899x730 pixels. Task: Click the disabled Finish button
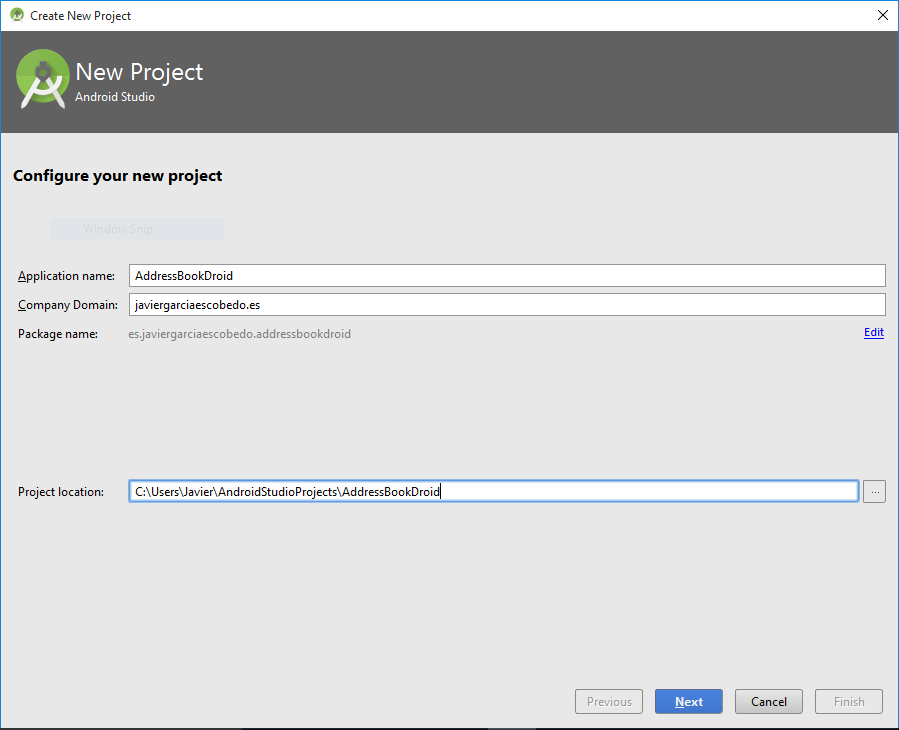coord(849,702)
